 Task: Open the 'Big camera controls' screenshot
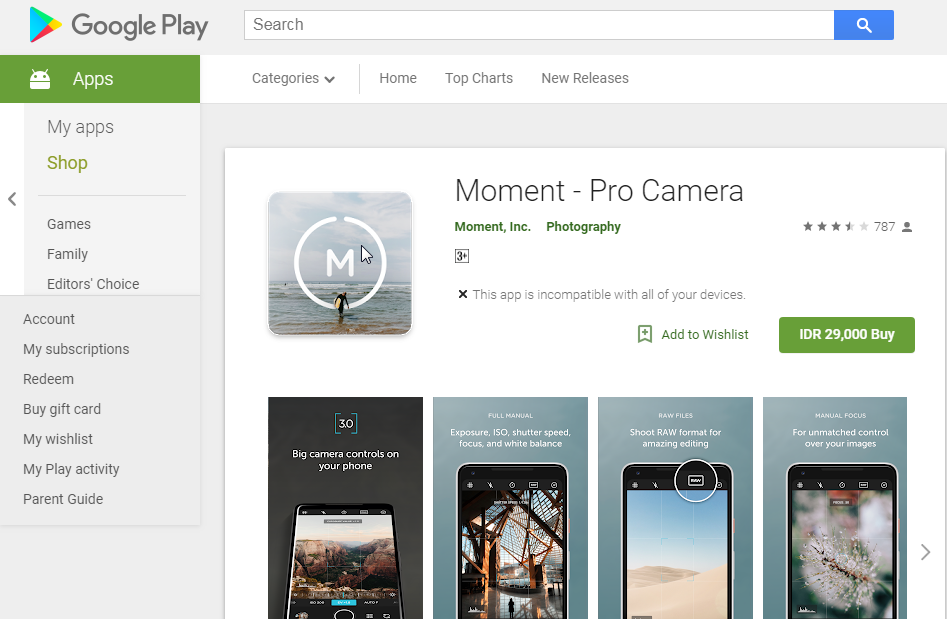[345, 508]
